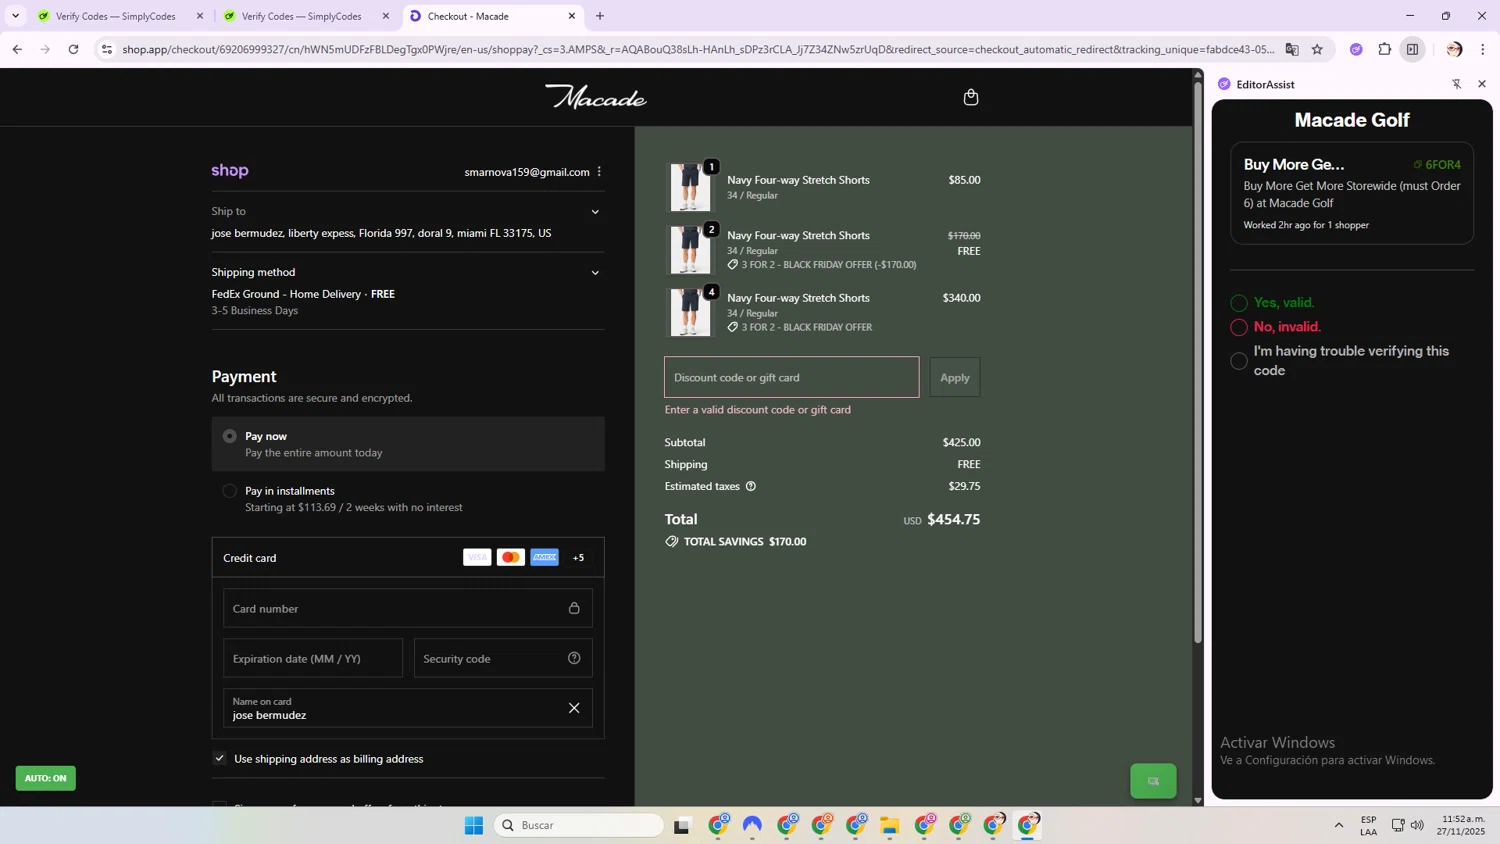Image resolution: width=1500 pixels, height=844 pixels.
Task: View site information icon in address bar
Action: click(107, 49)
